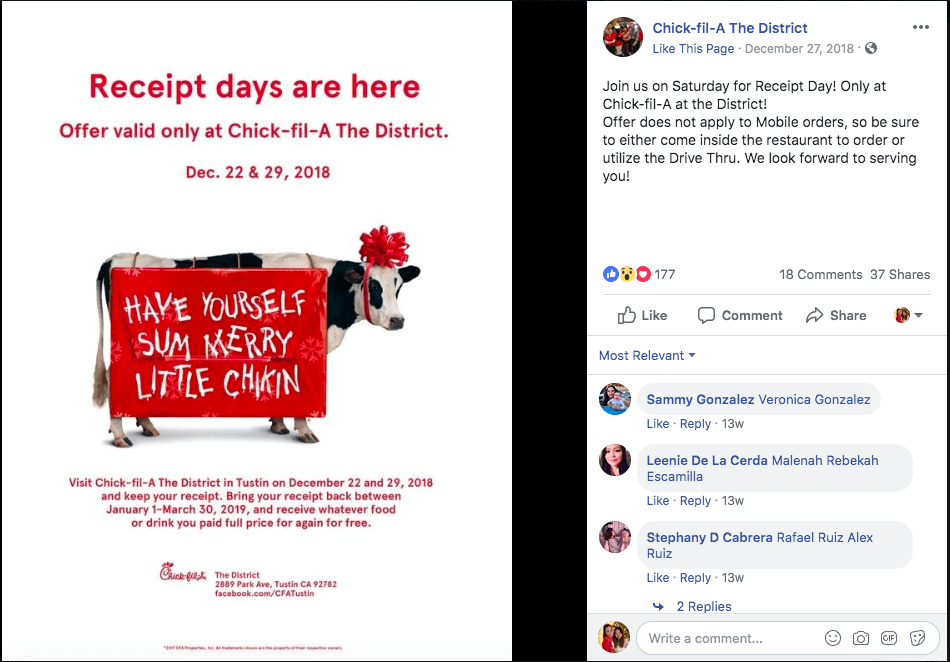Click the Share arrow icon
This screenshot has width=950, height=662.
[x=814, y=315]
